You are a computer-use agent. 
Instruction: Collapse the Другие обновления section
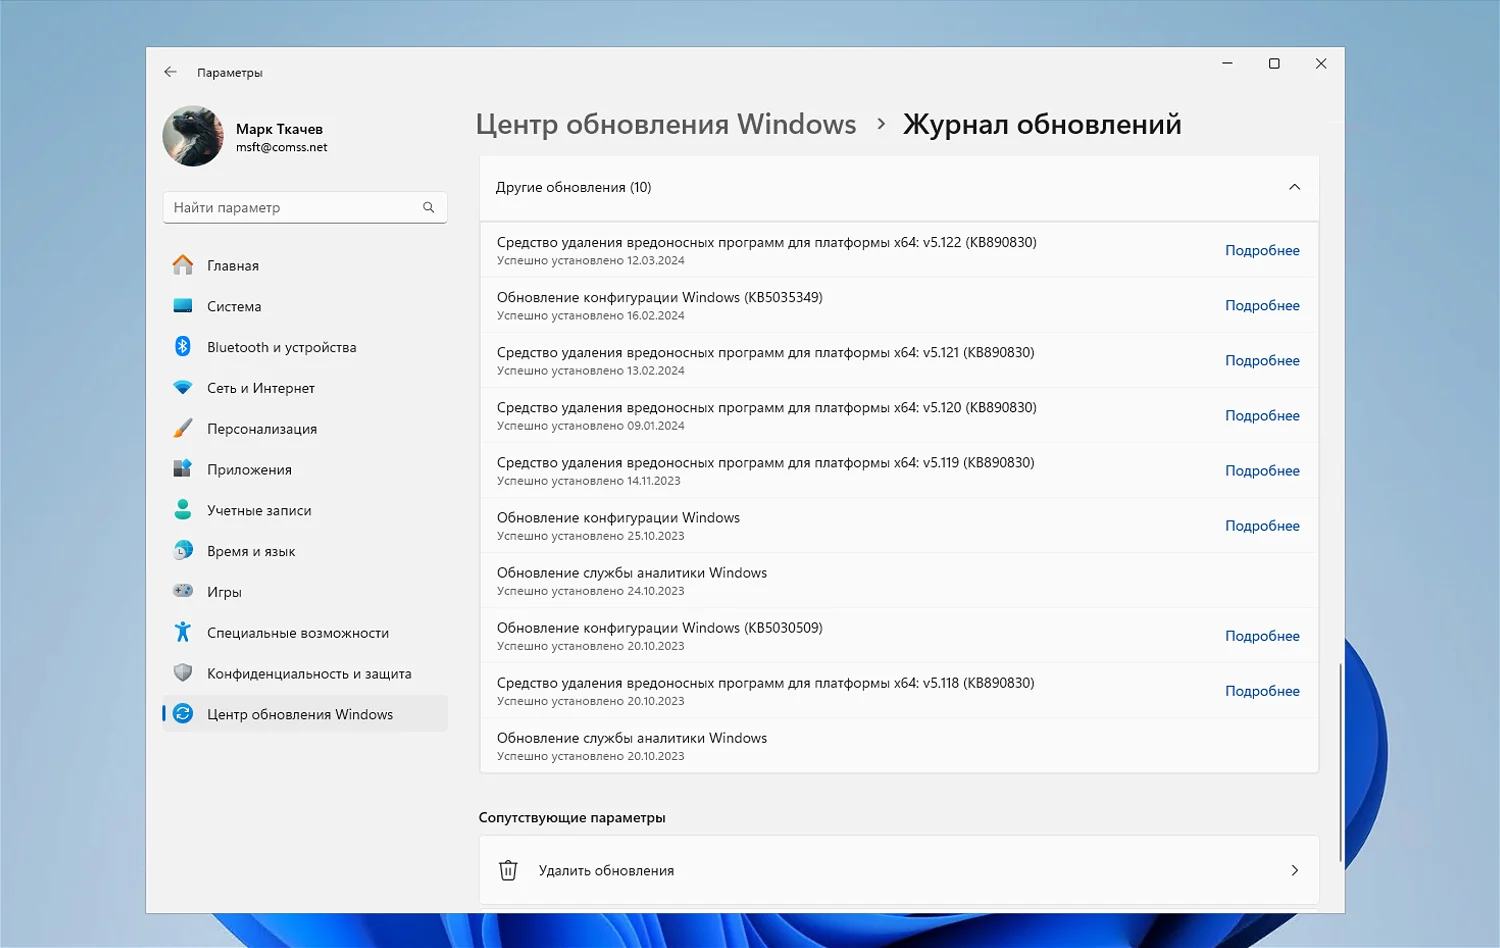(1294, 187)
